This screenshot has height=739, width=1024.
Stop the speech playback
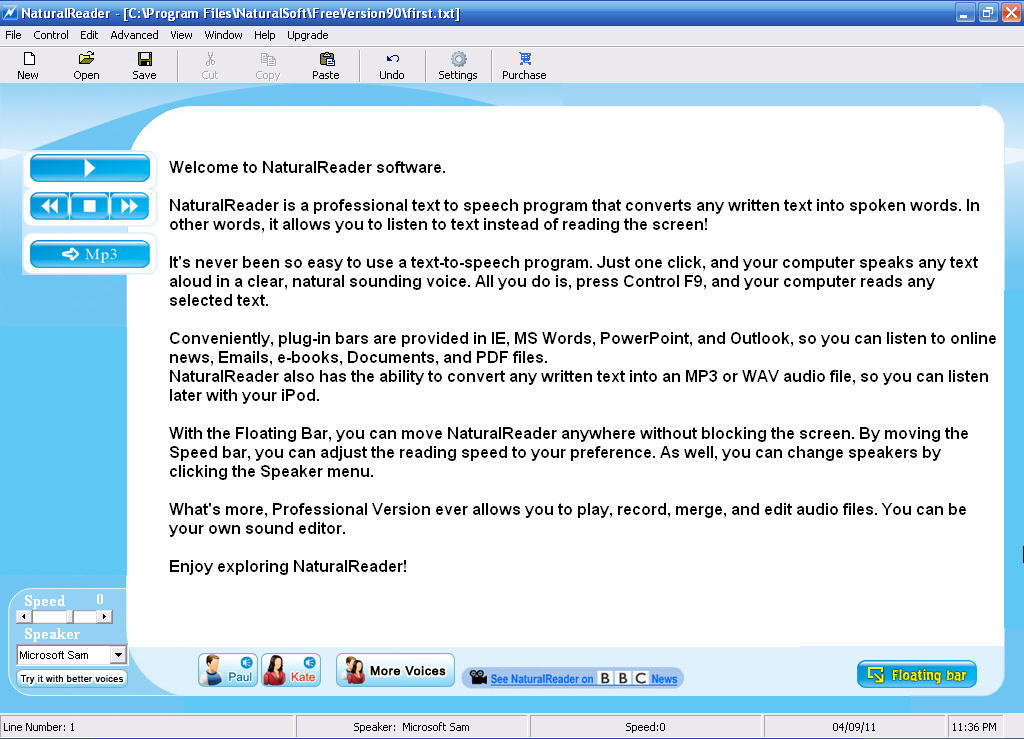(x=90, y=206)
